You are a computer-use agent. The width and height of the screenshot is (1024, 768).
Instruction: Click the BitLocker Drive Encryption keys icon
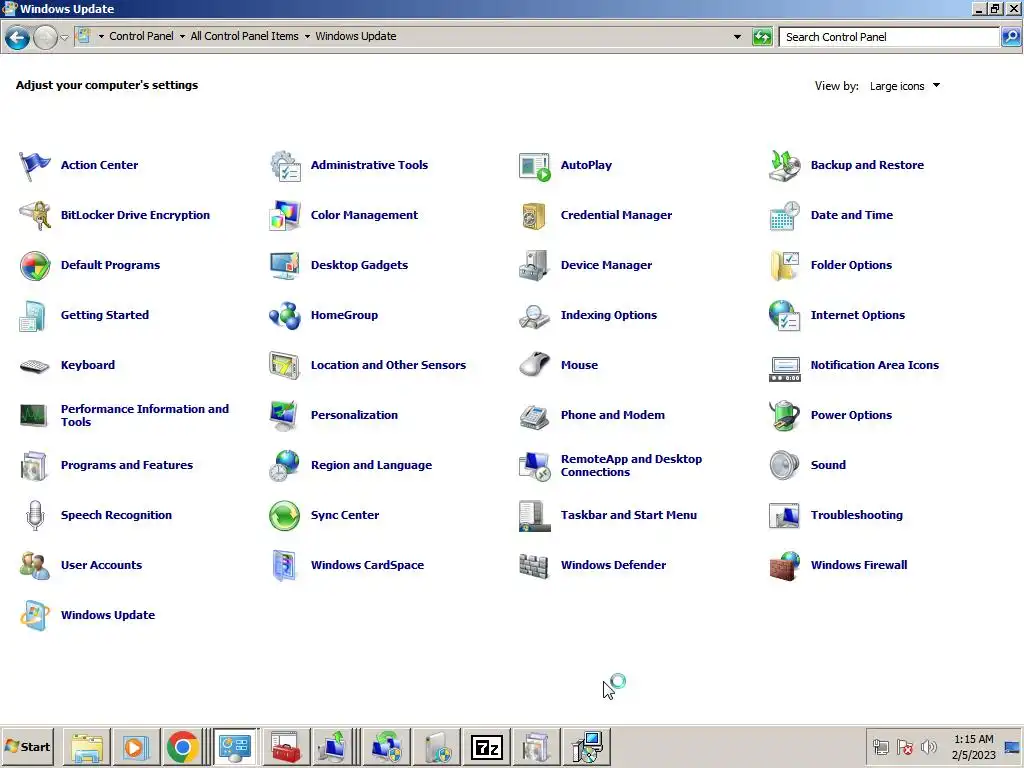[x=35, y=216]
